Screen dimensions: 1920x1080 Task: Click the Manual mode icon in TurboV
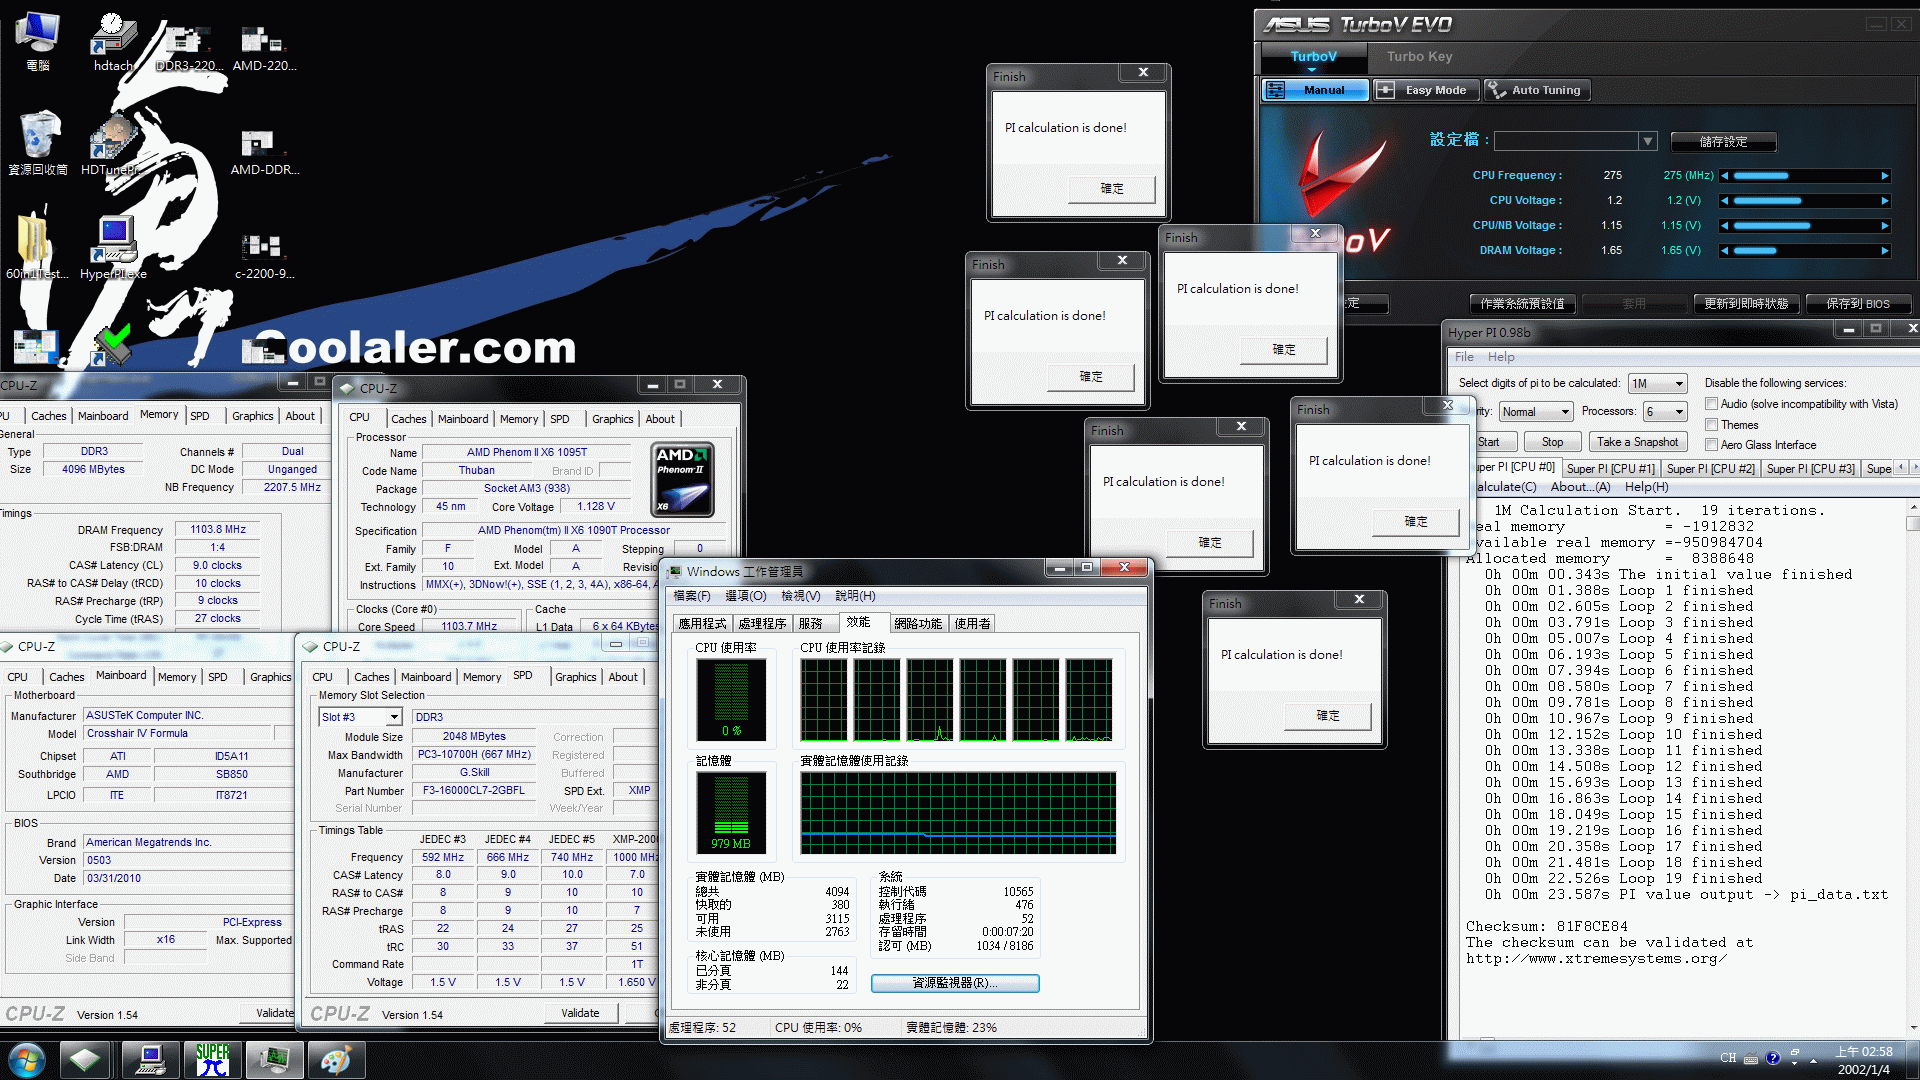click(x=1276, y=90)
